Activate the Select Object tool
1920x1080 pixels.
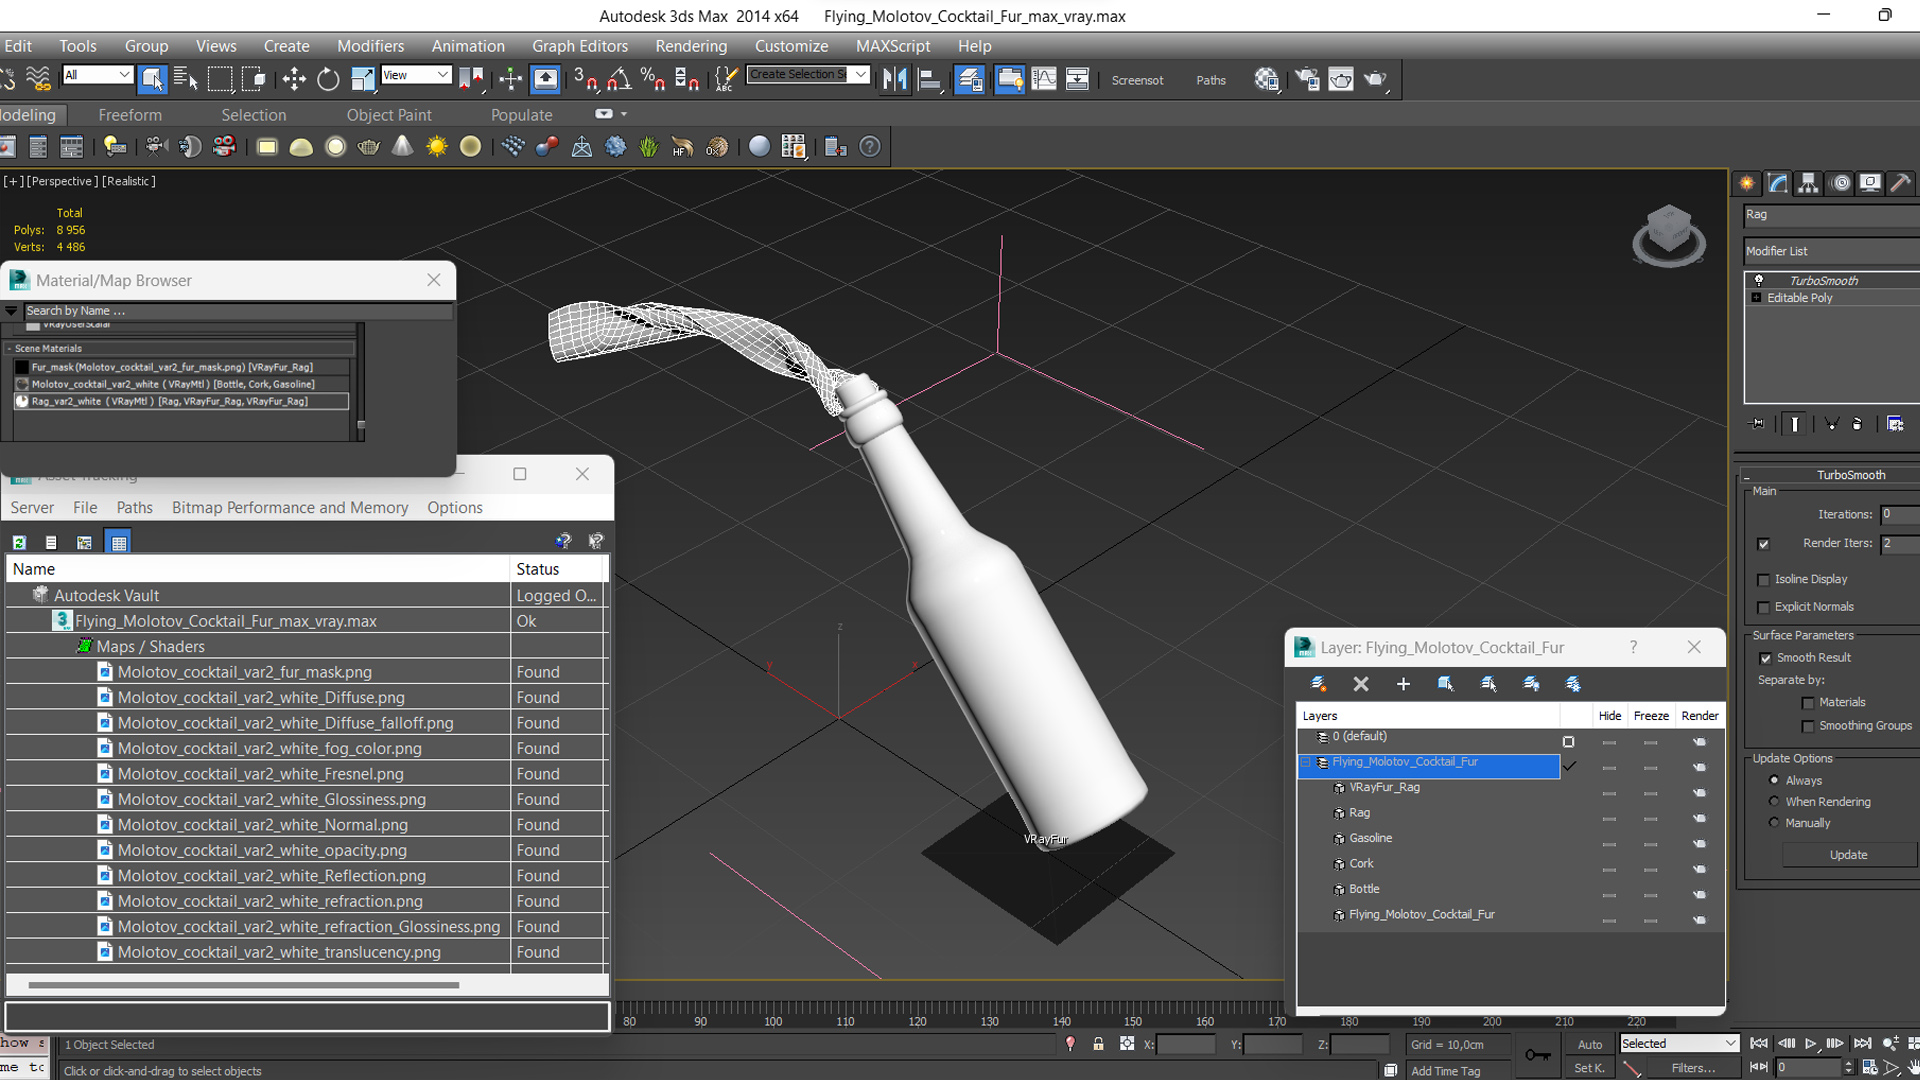152,79
